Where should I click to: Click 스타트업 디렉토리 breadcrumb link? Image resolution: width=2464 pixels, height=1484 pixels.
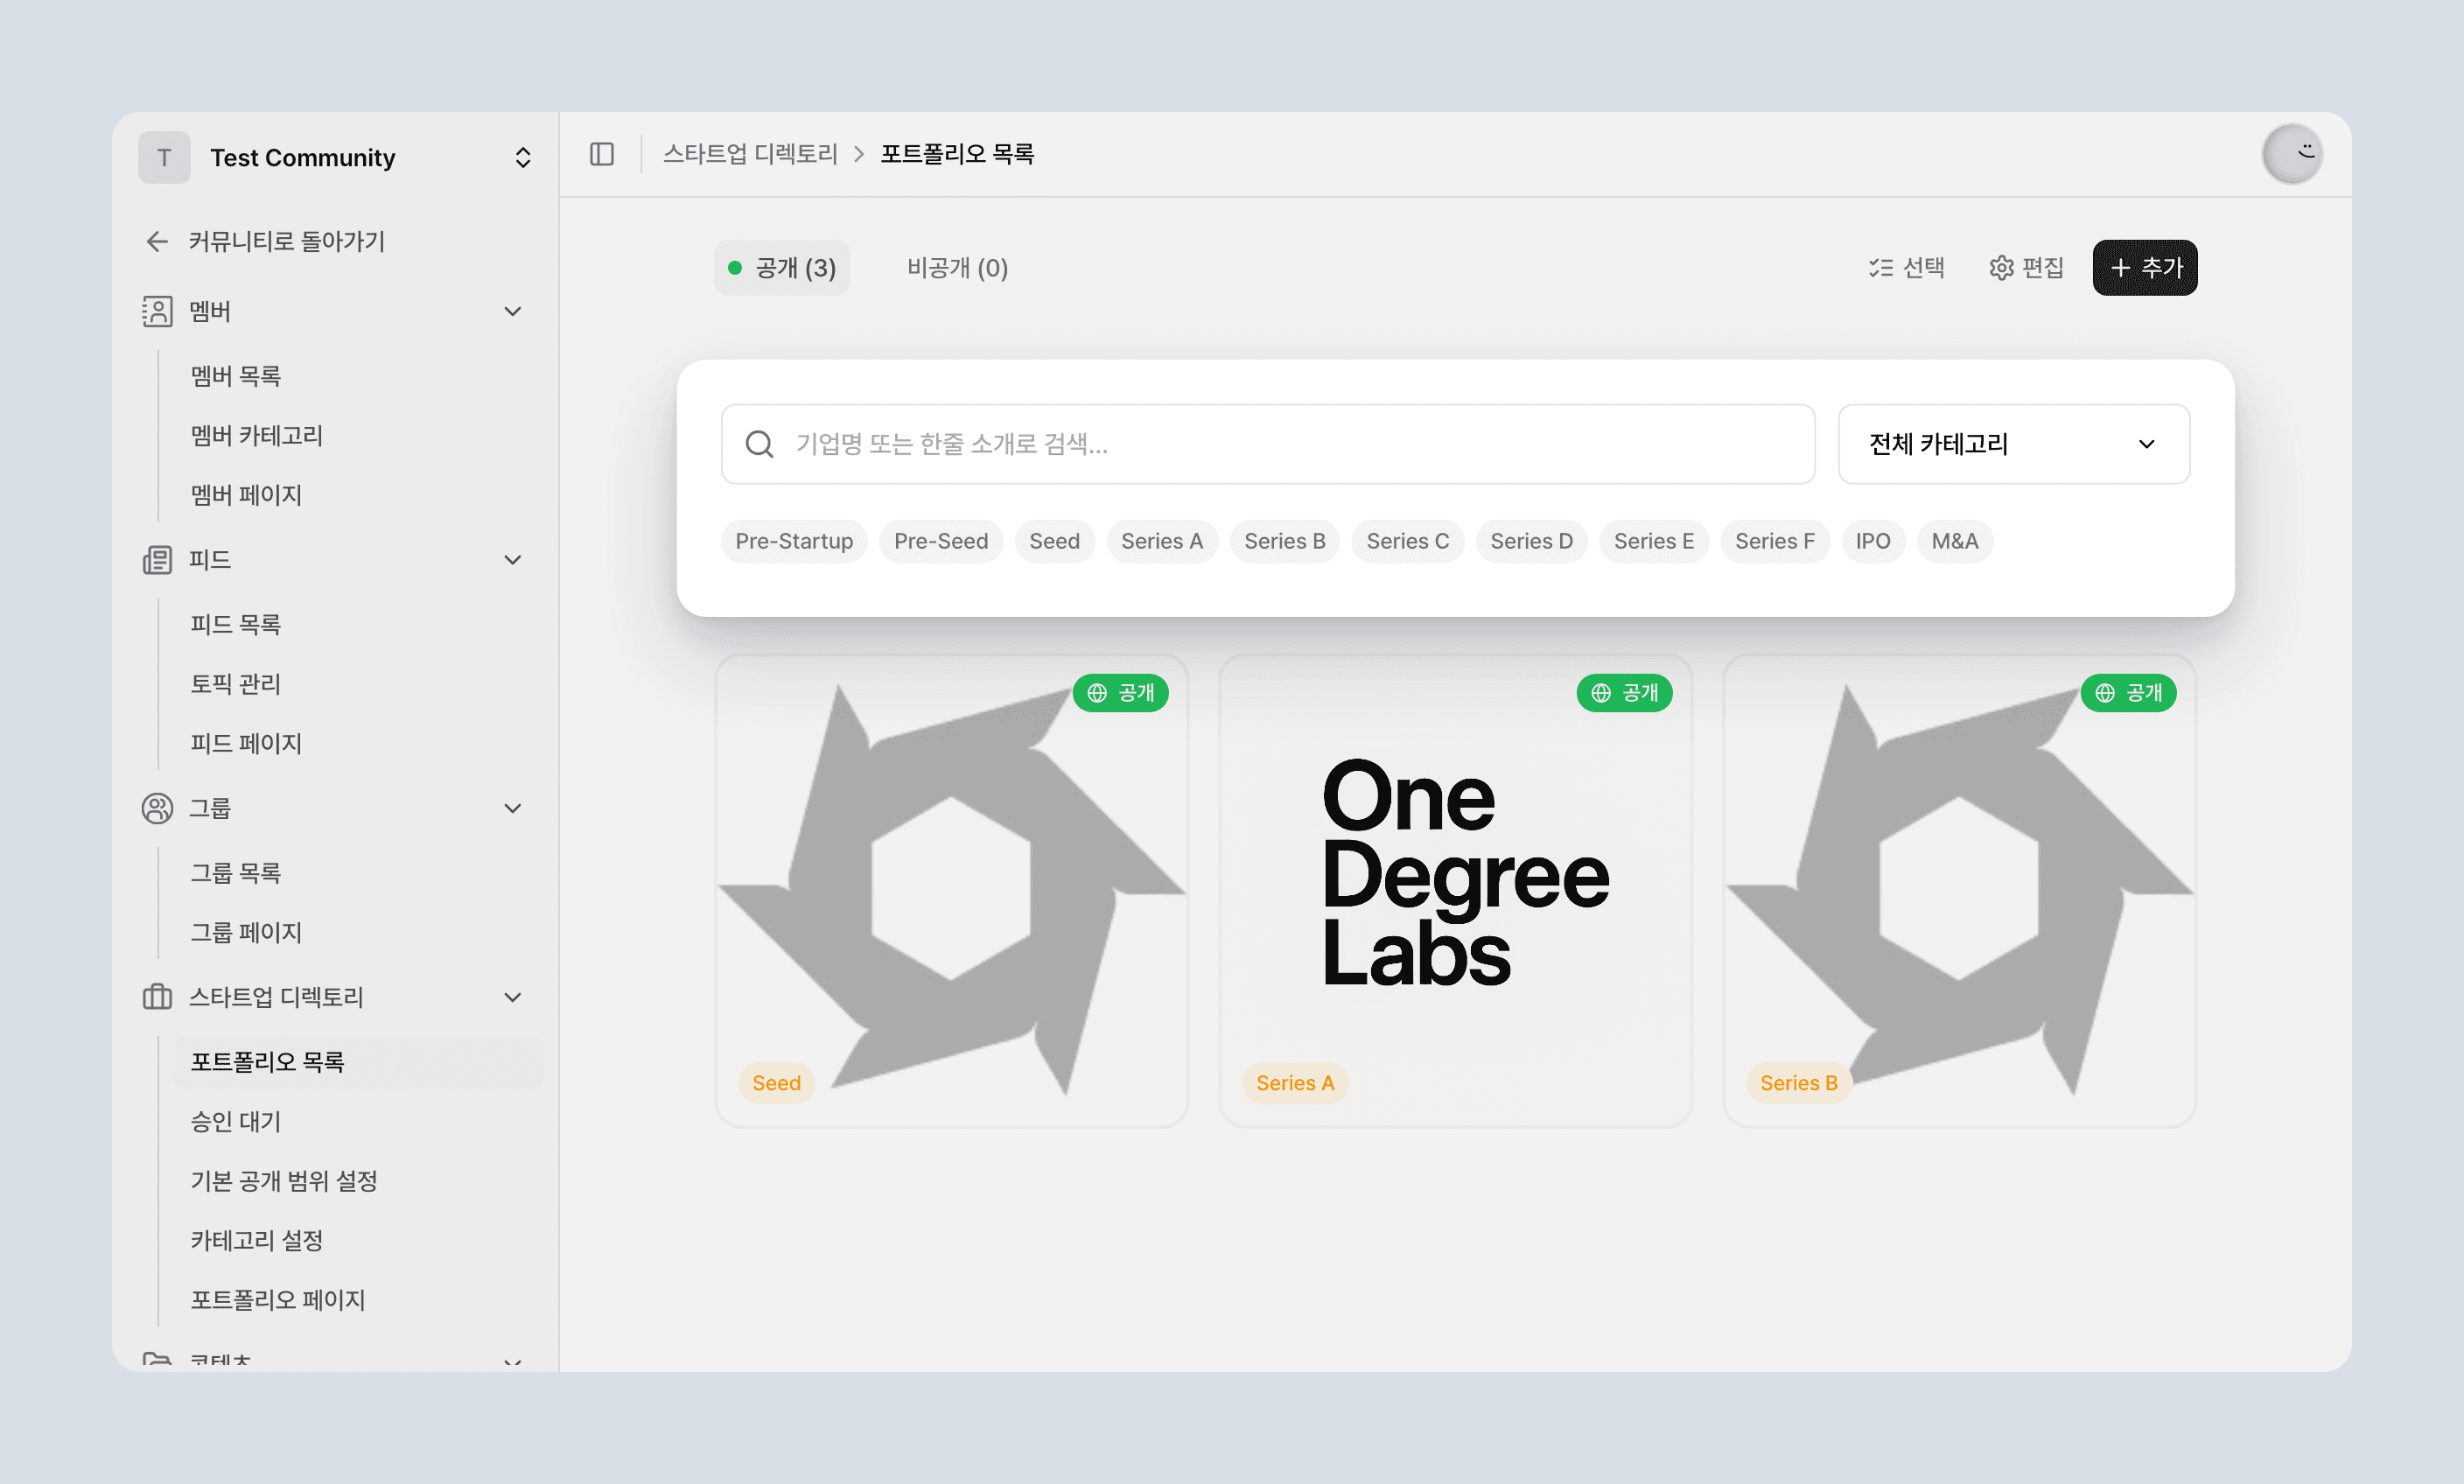coord(750,154)
